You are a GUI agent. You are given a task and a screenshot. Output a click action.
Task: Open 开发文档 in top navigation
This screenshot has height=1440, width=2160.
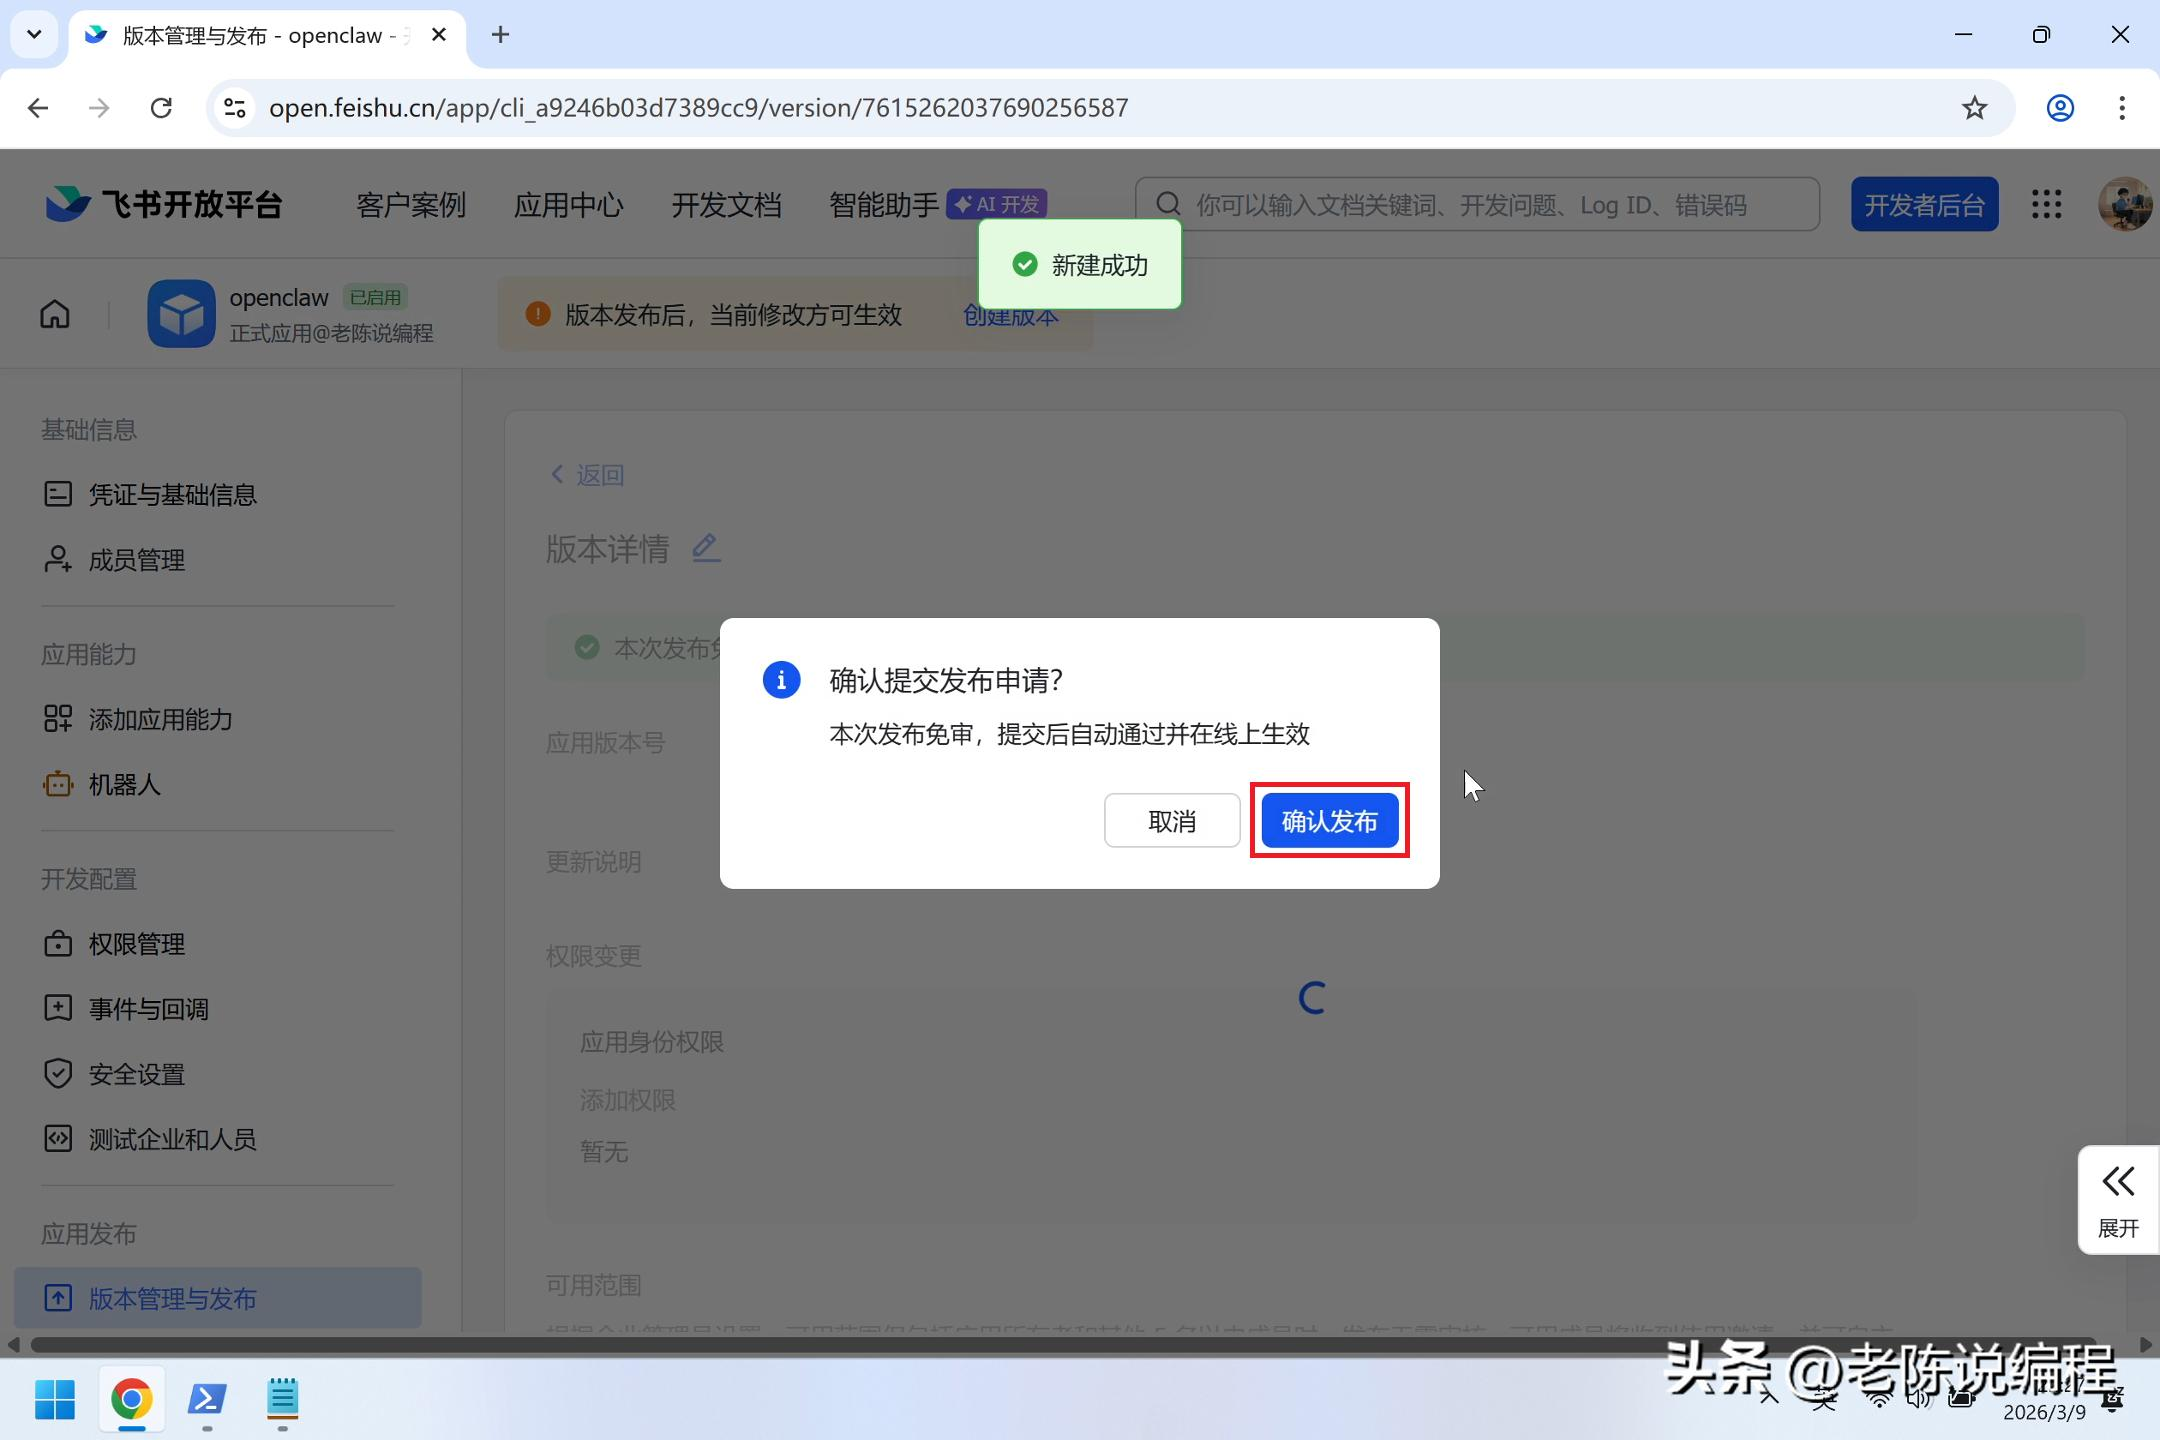point(726,205)
